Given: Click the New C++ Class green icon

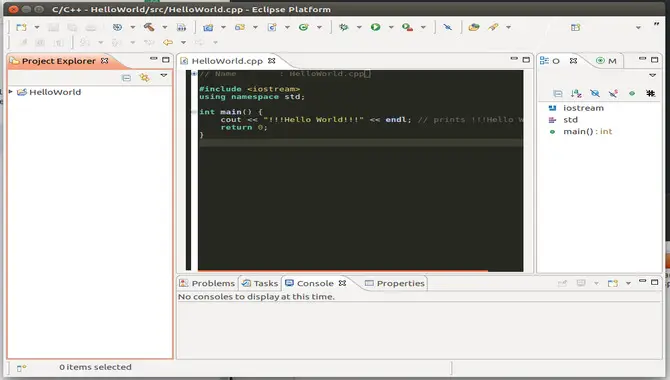Looking at the screenshot, I should [304, 27].
